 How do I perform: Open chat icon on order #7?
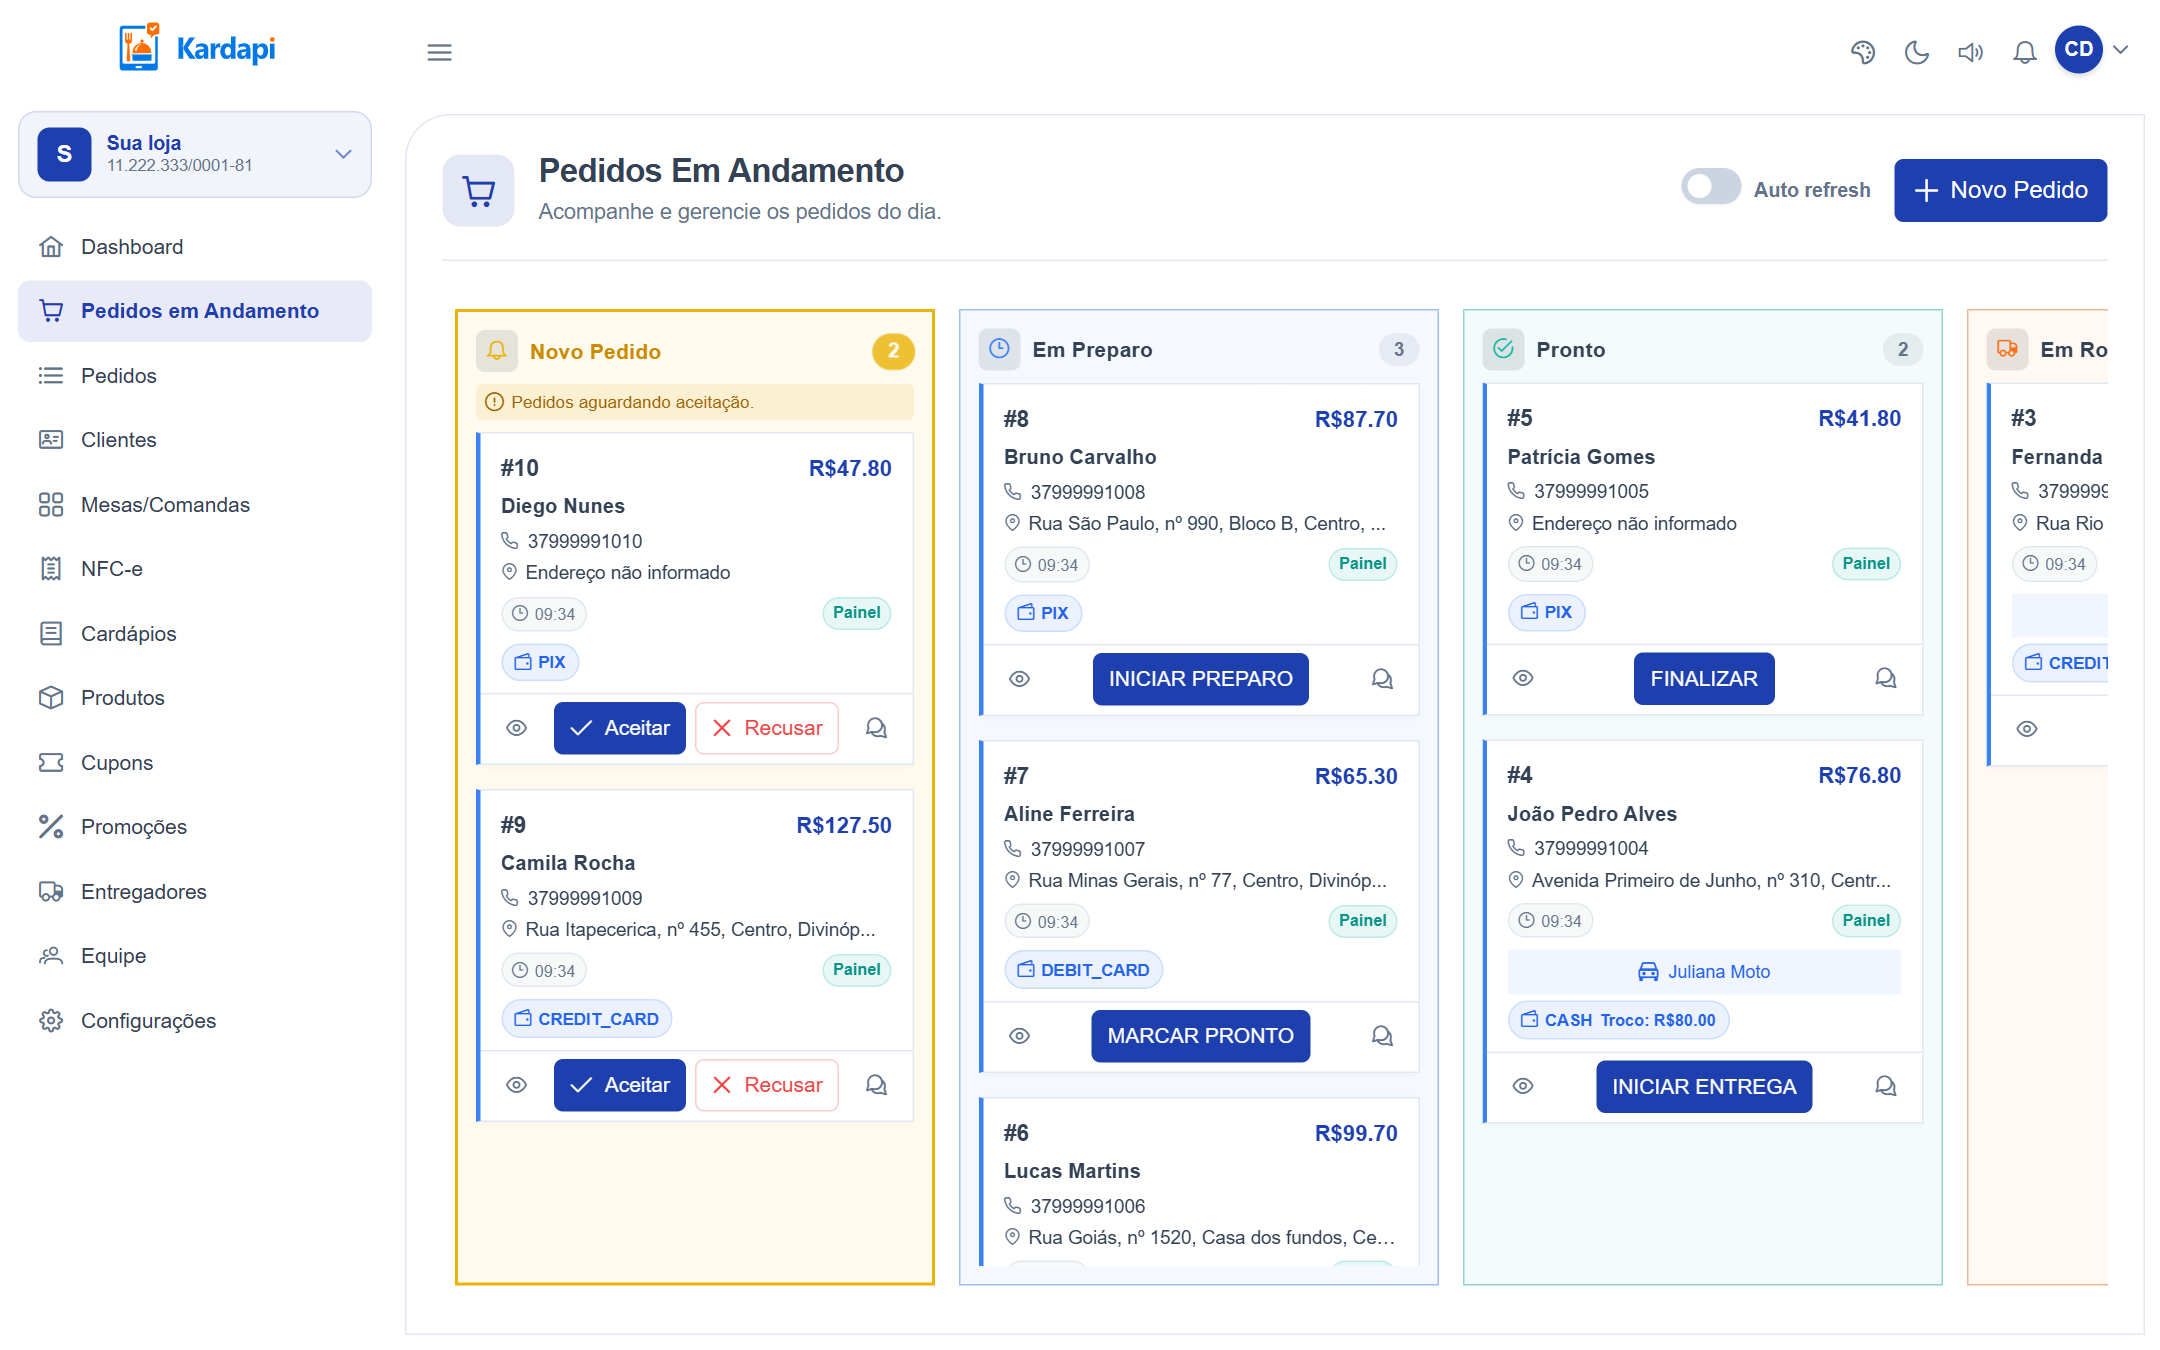click(x=1382, y=1036)
